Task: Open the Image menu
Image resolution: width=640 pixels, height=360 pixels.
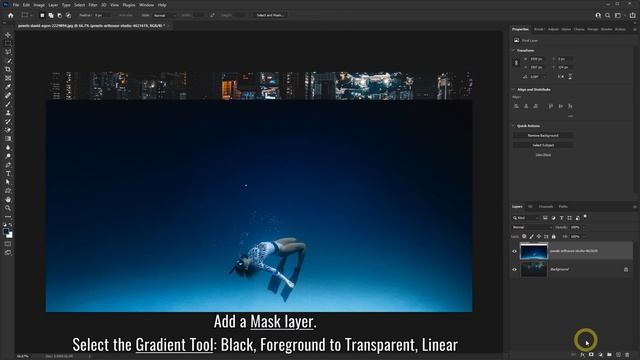Action: pos(39,5)
